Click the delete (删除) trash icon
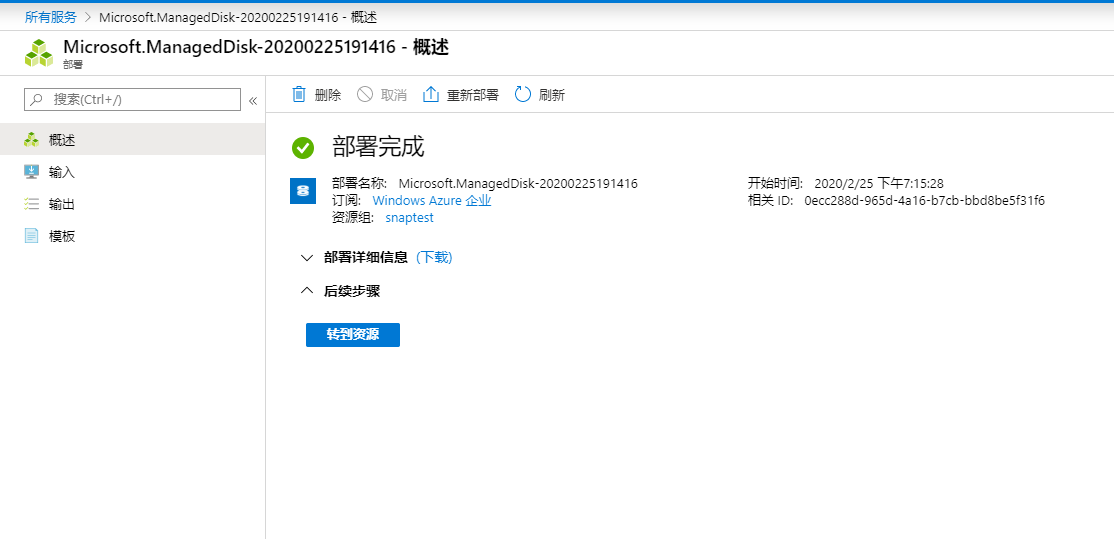Screen dimensions: 1114x539 (299, 94)
